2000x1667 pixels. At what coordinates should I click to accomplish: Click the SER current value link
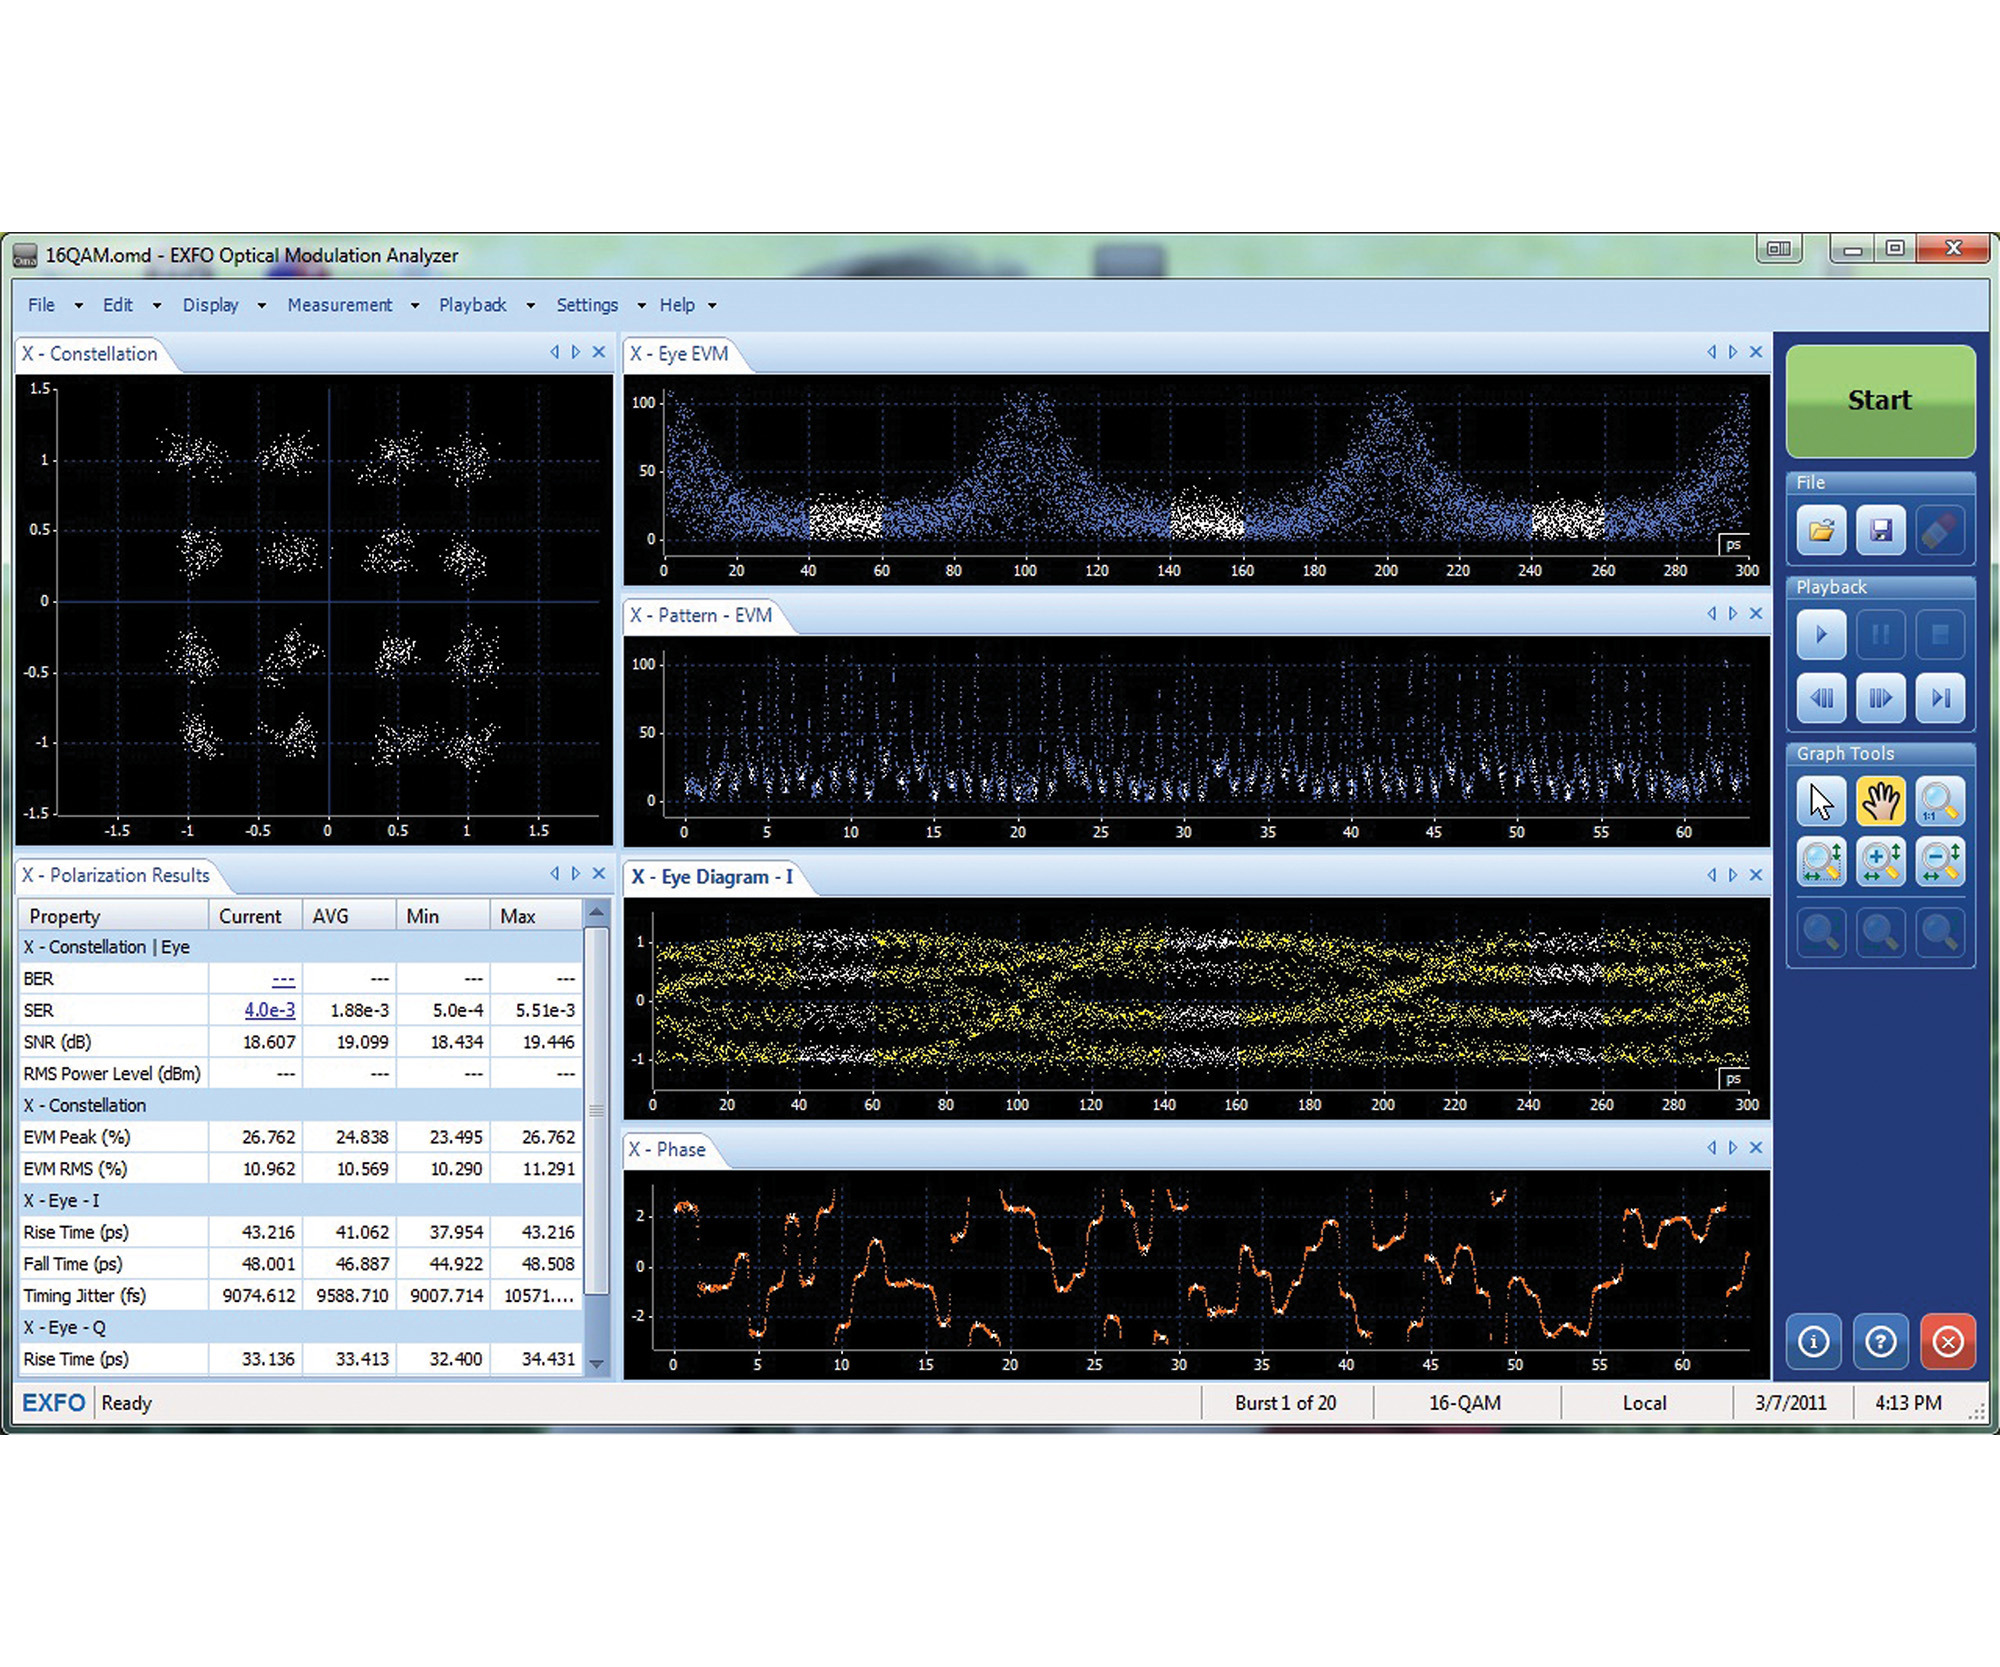(x=269, y=1010)
